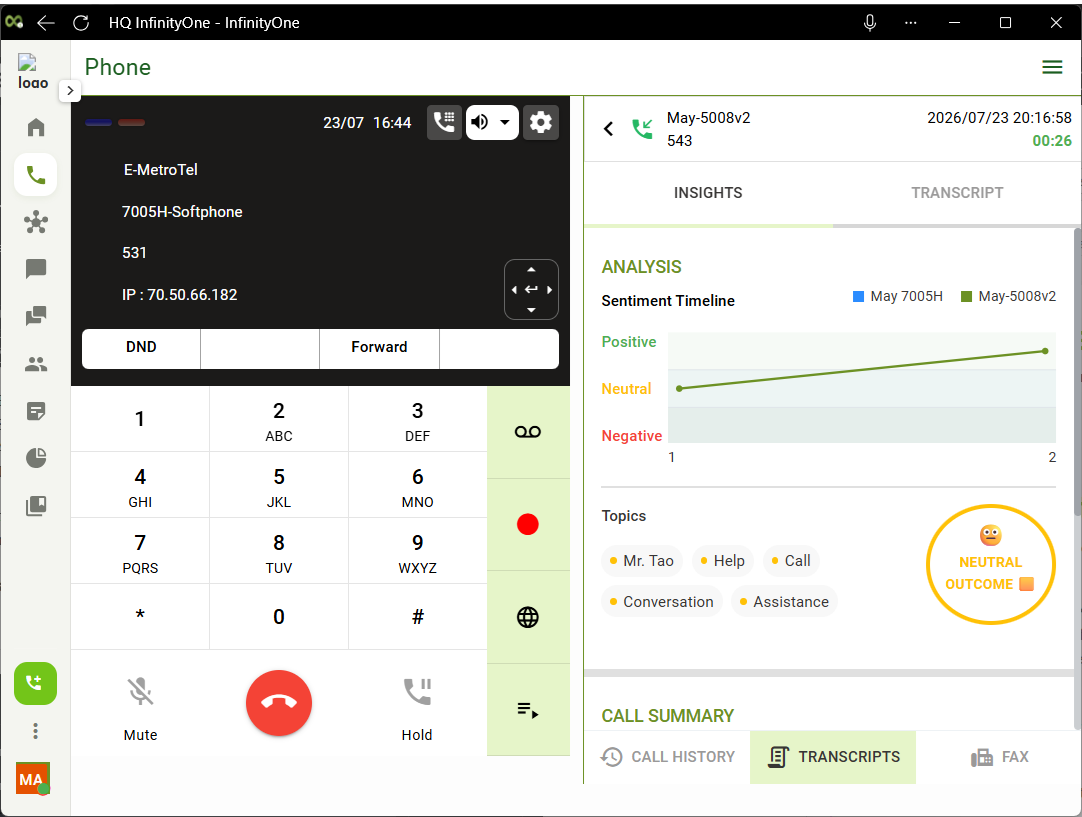Open the multi-chat conversations sidebar icon

36,316
